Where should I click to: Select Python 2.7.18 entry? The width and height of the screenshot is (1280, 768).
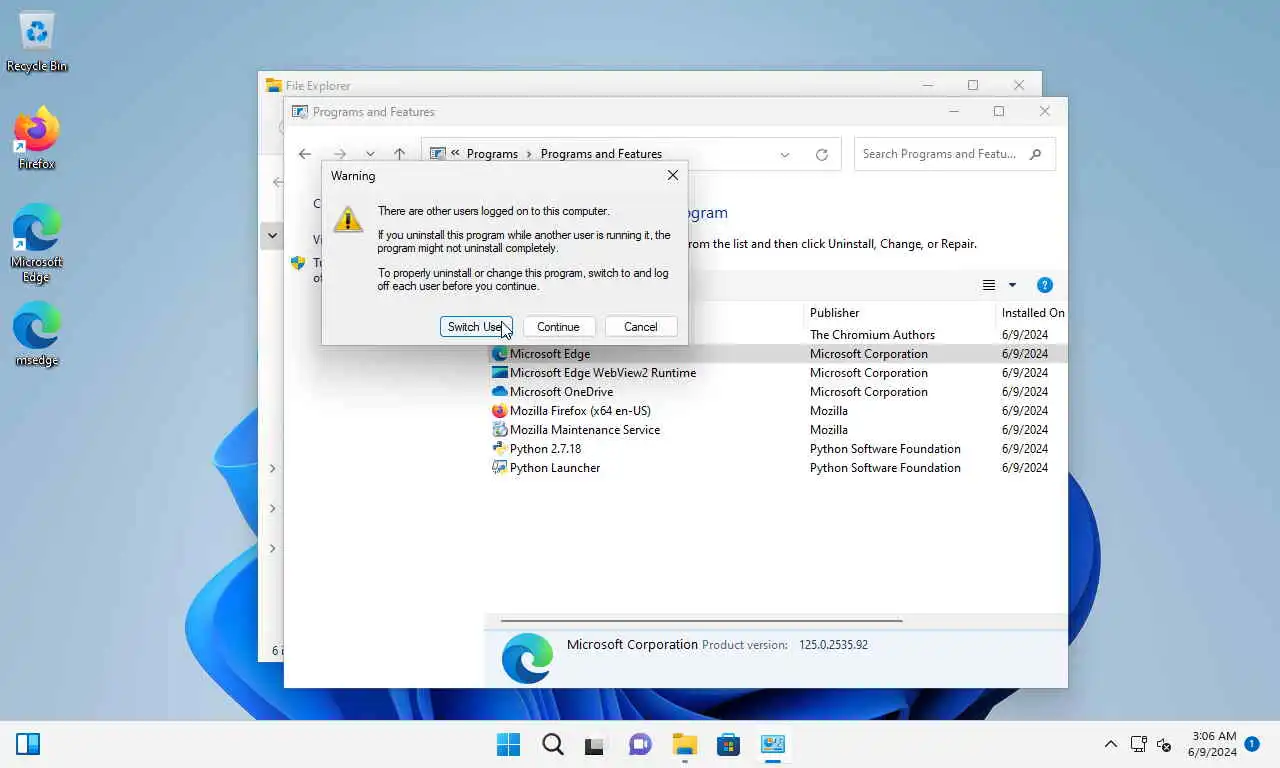click(778, 449)
